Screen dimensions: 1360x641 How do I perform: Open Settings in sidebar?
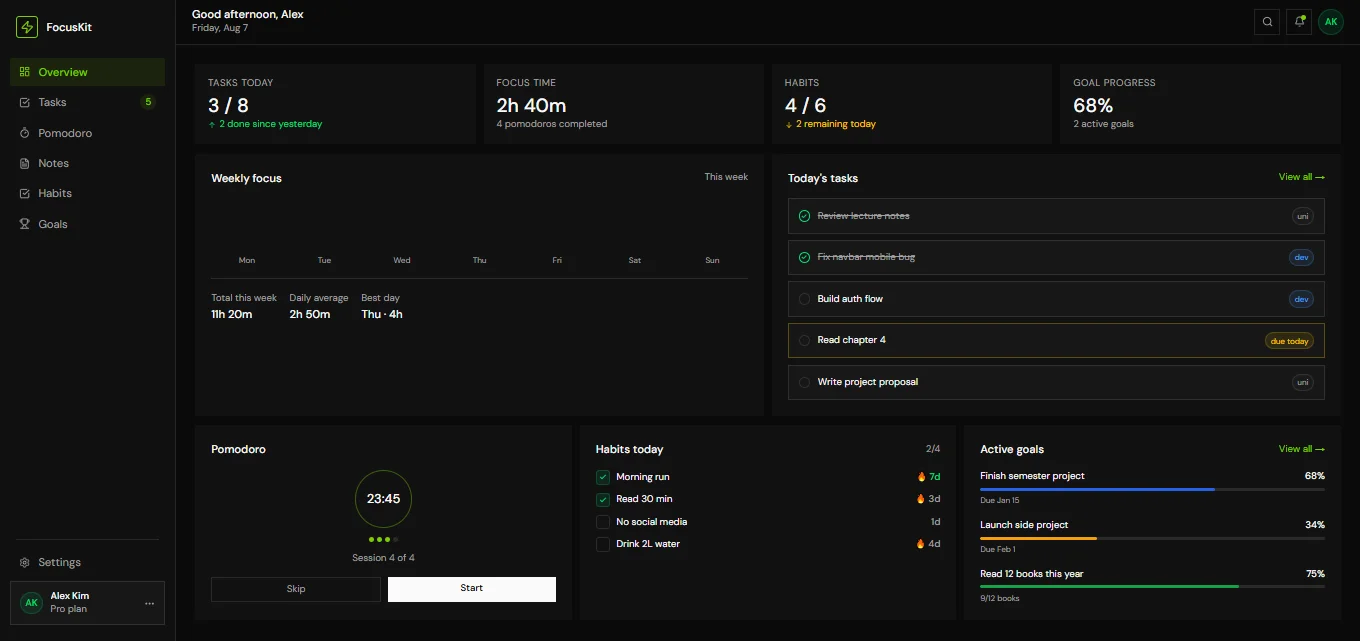click(88, 562)
